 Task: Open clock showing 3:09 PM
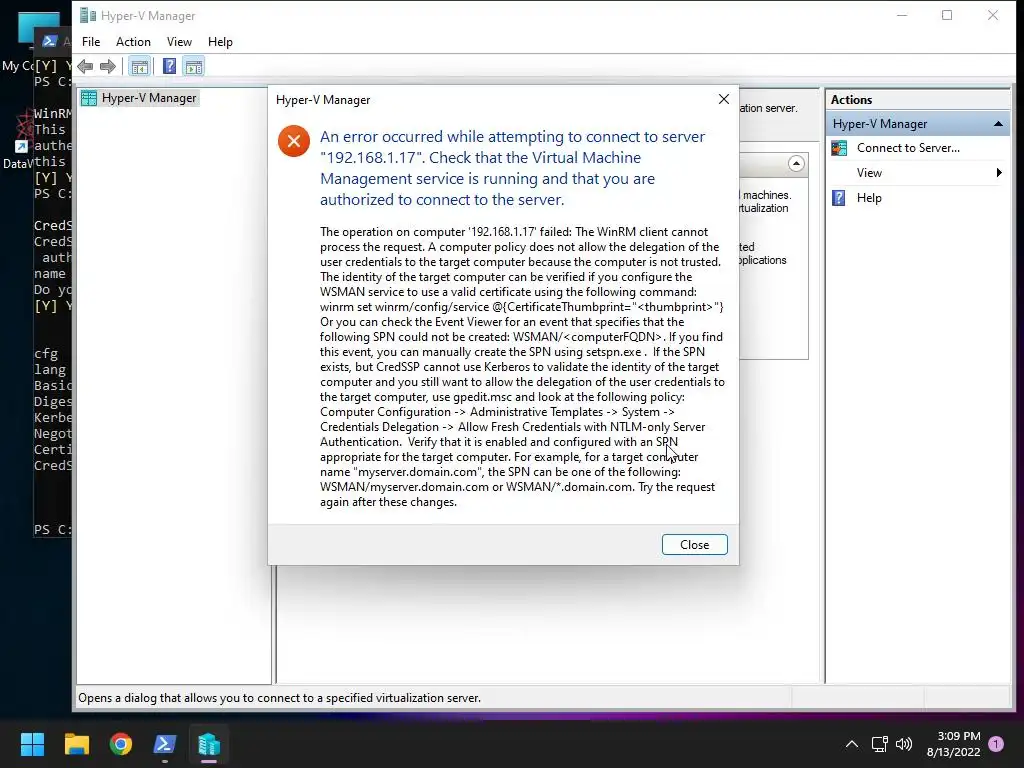[x=953, y=744]
